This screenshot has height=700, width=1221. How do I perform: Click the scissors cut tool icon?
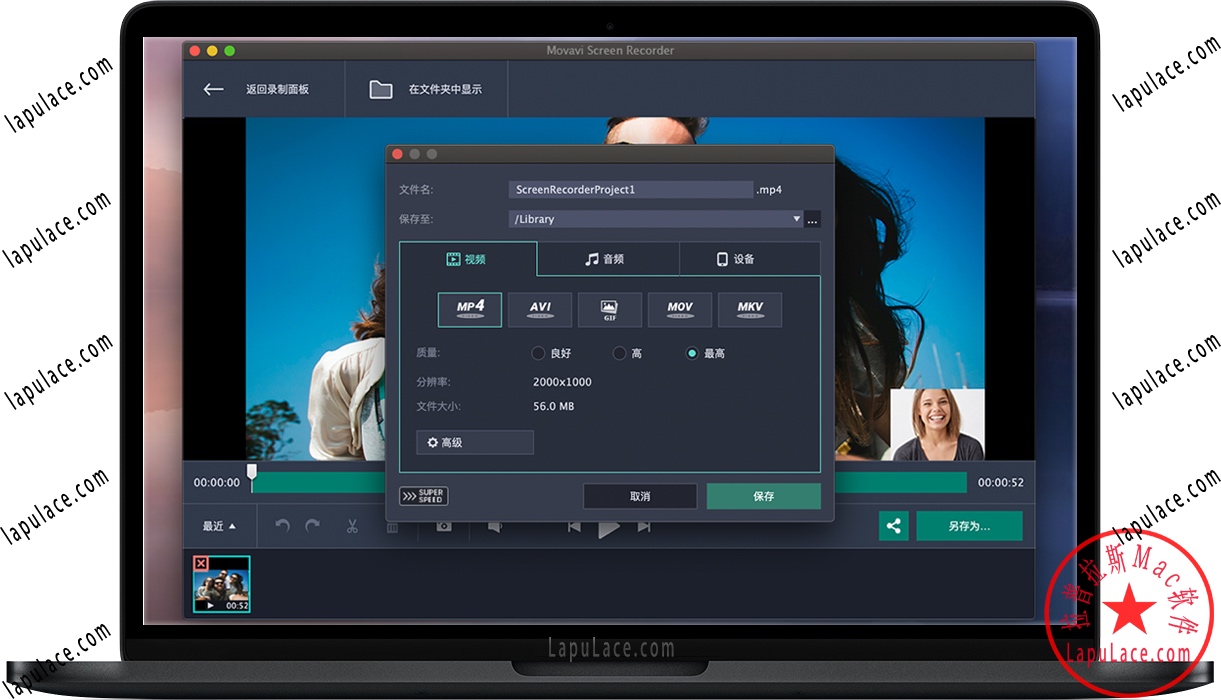(352, 525)
